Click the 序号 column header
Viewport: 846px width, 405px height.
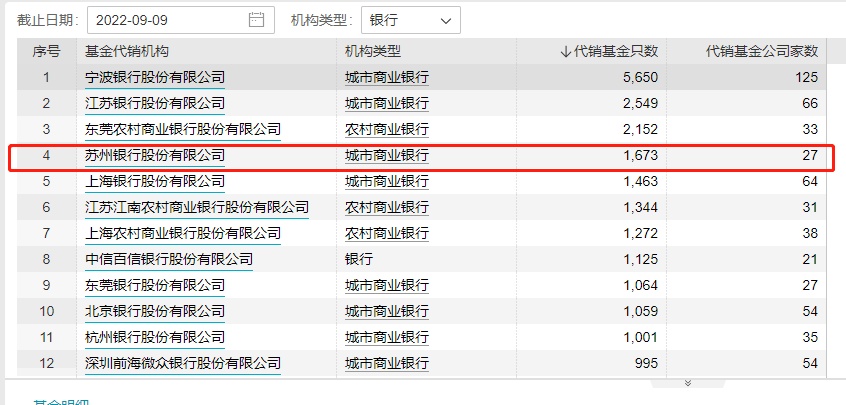46,51
